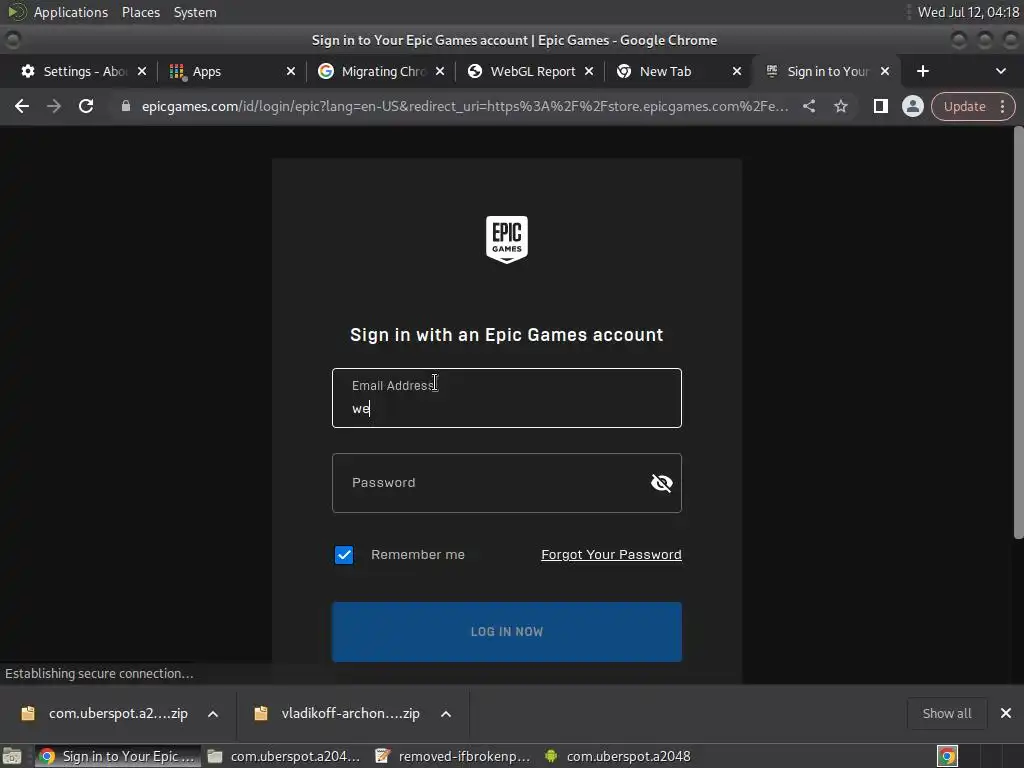
Task: Open the Forgot Your Password link
Action: 611,554
